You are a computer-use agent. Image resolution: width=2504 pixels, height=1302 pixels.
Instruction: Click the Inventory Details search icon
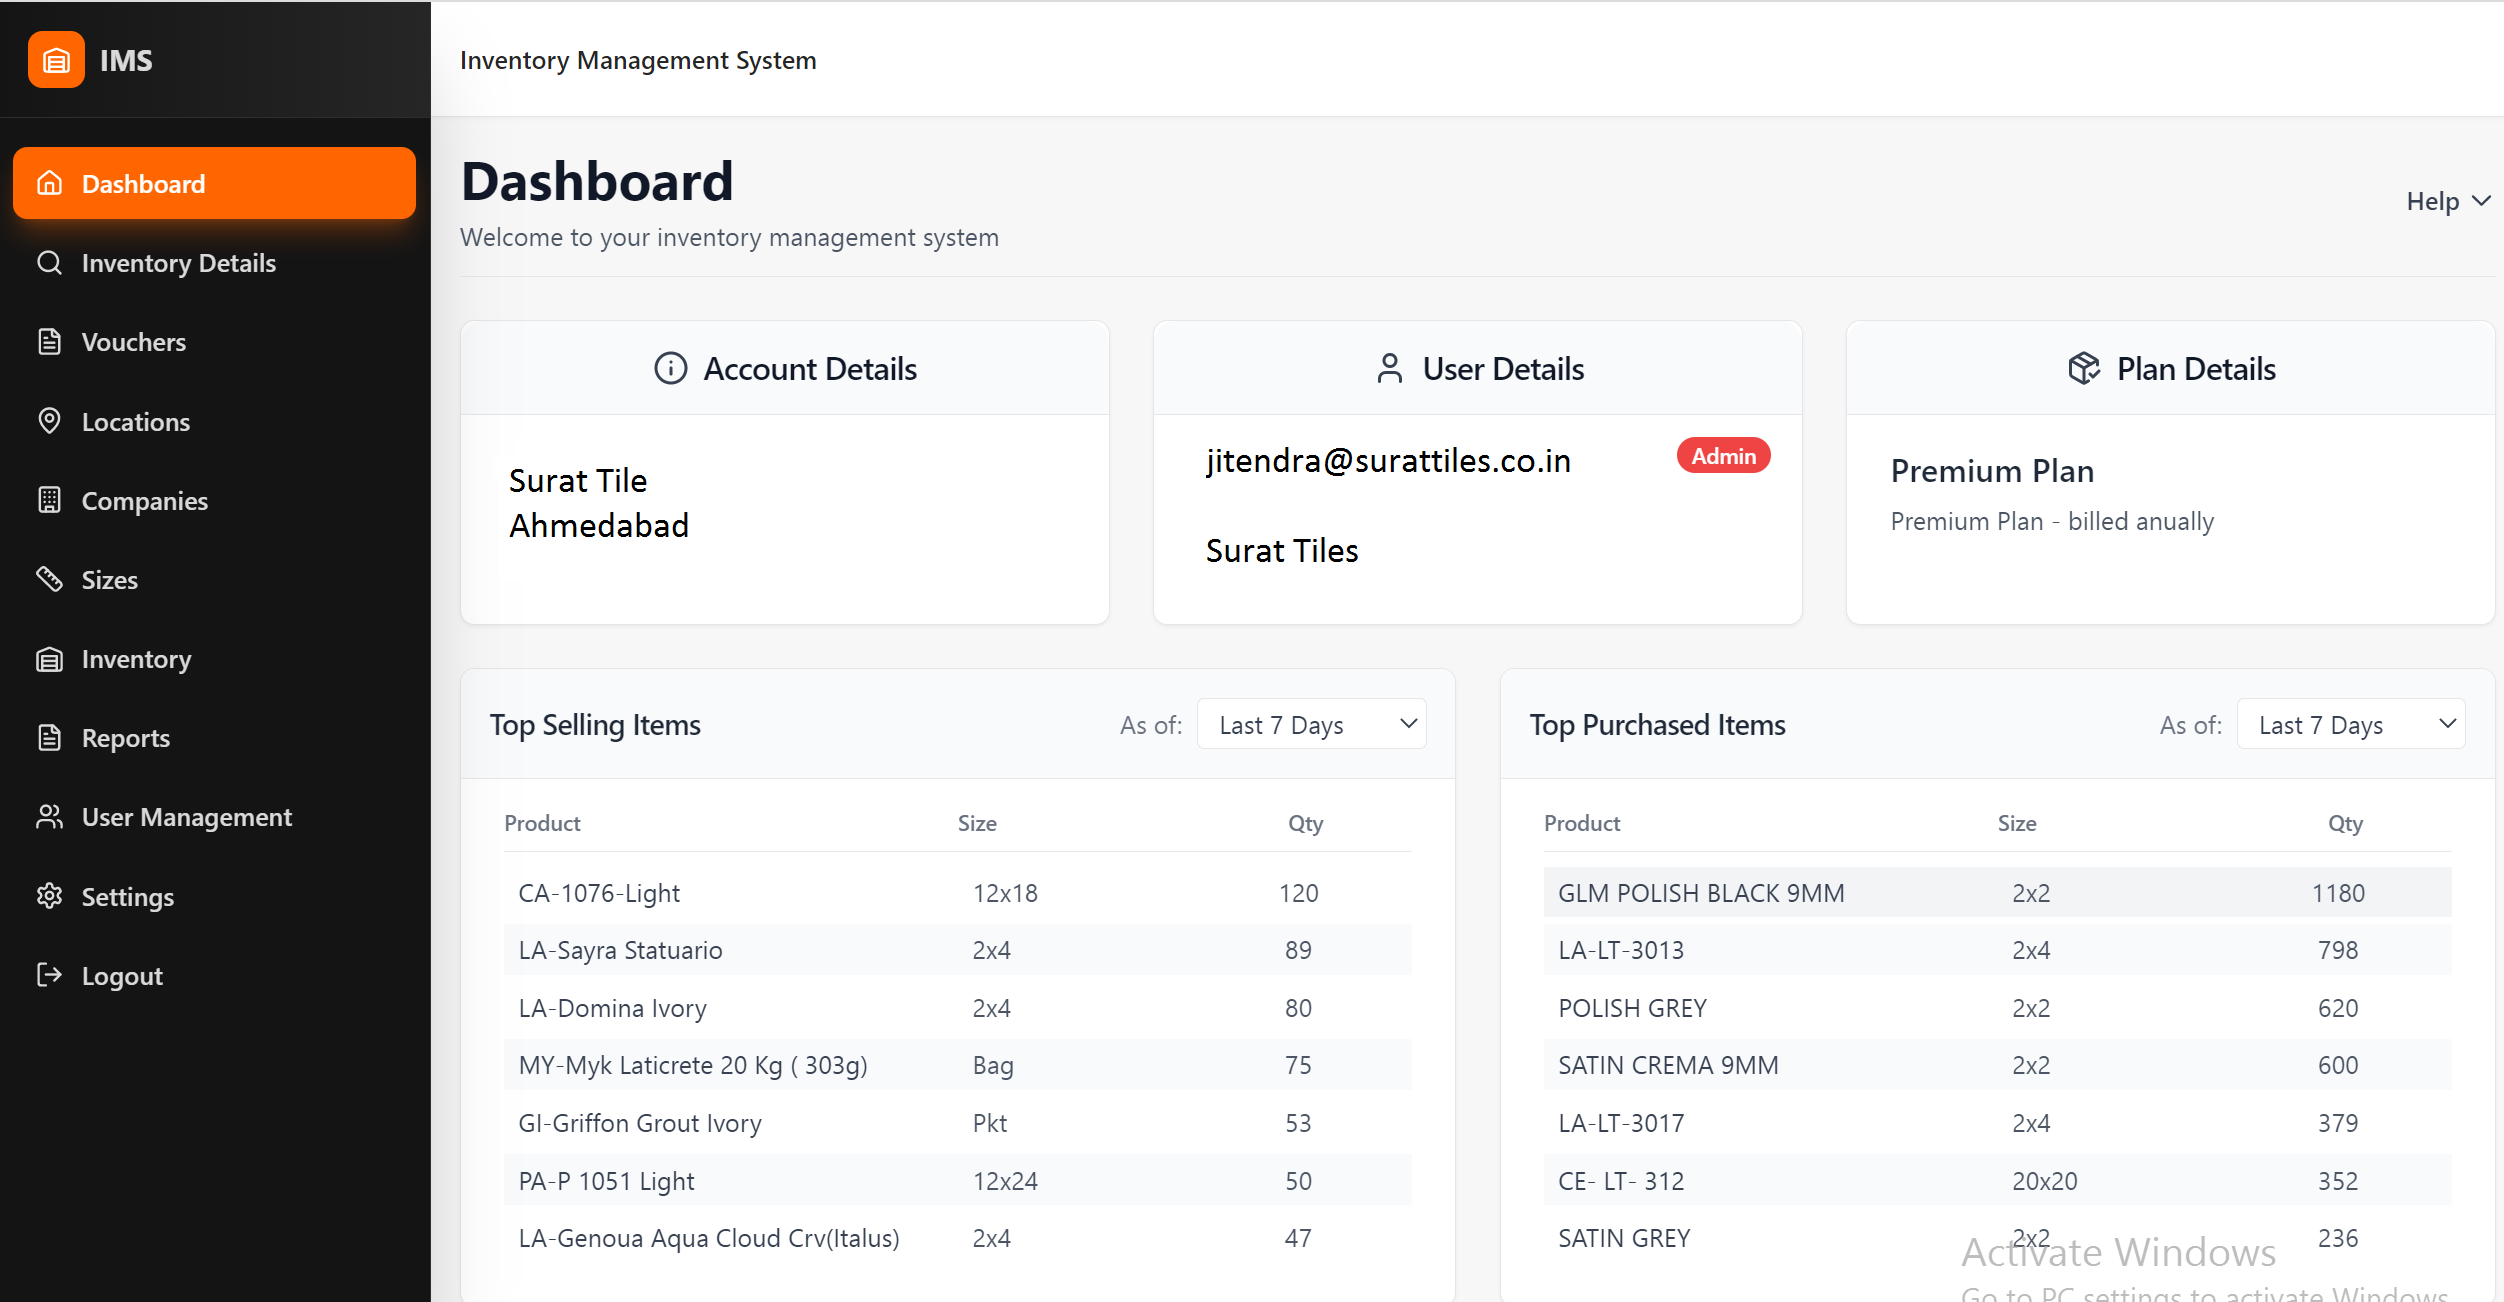(x=49, y=262)
